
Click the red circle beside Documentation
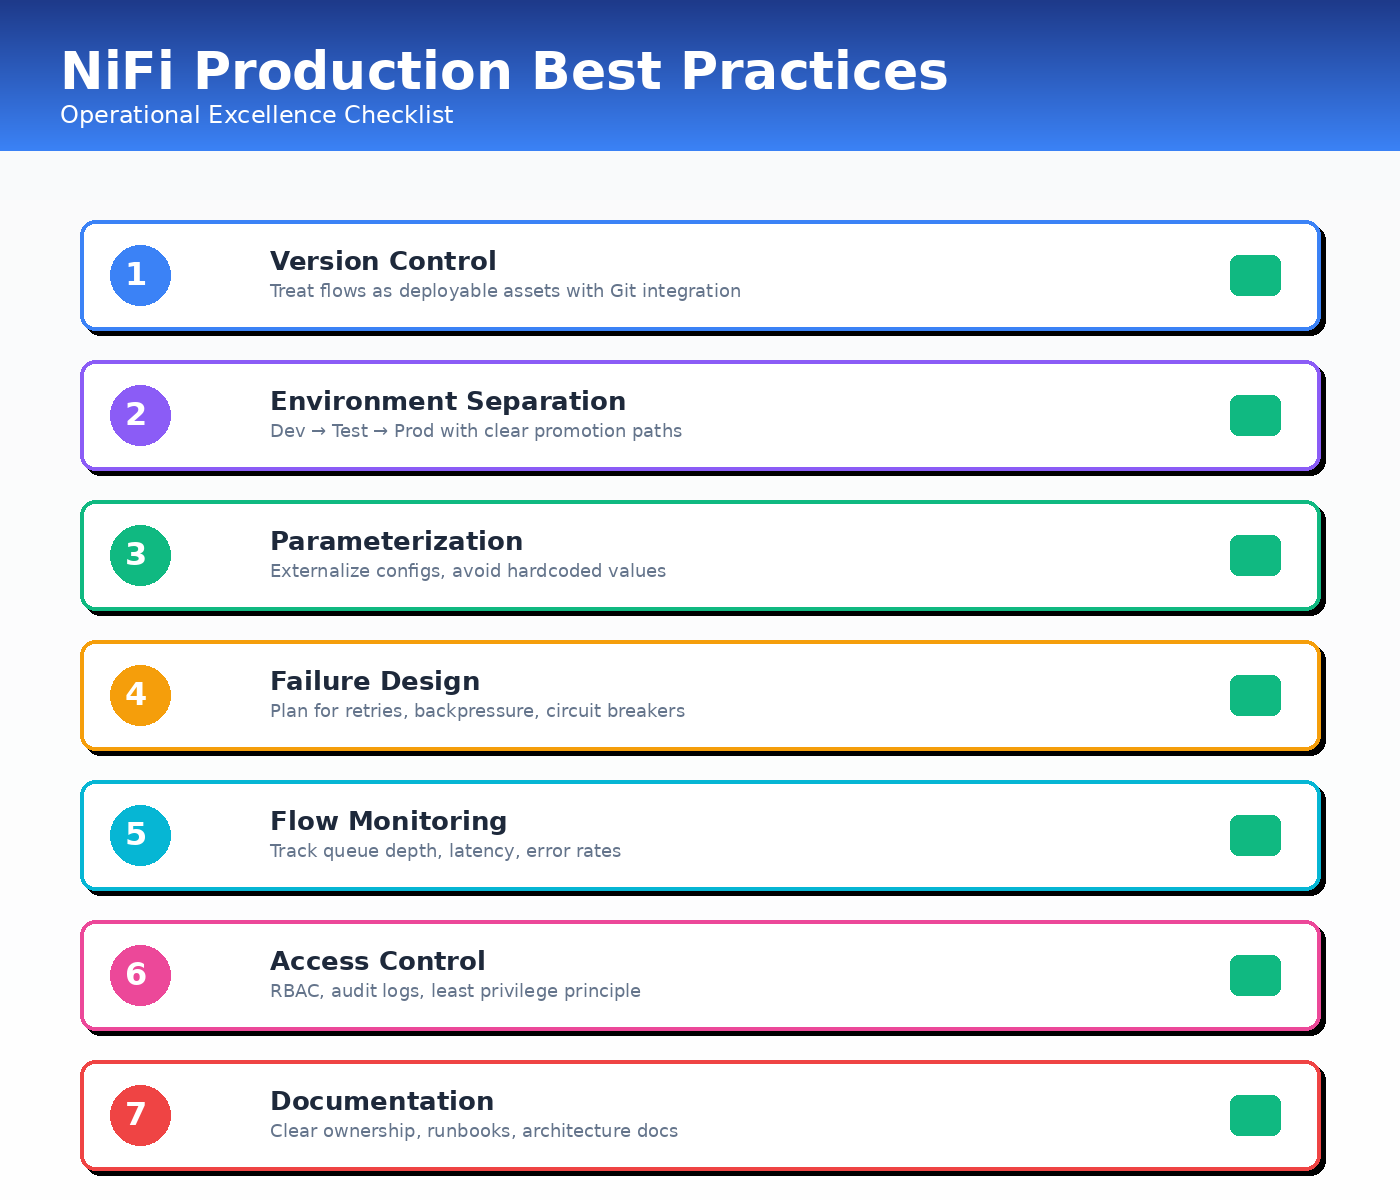pyautogui.click(x=139, y=1115)
